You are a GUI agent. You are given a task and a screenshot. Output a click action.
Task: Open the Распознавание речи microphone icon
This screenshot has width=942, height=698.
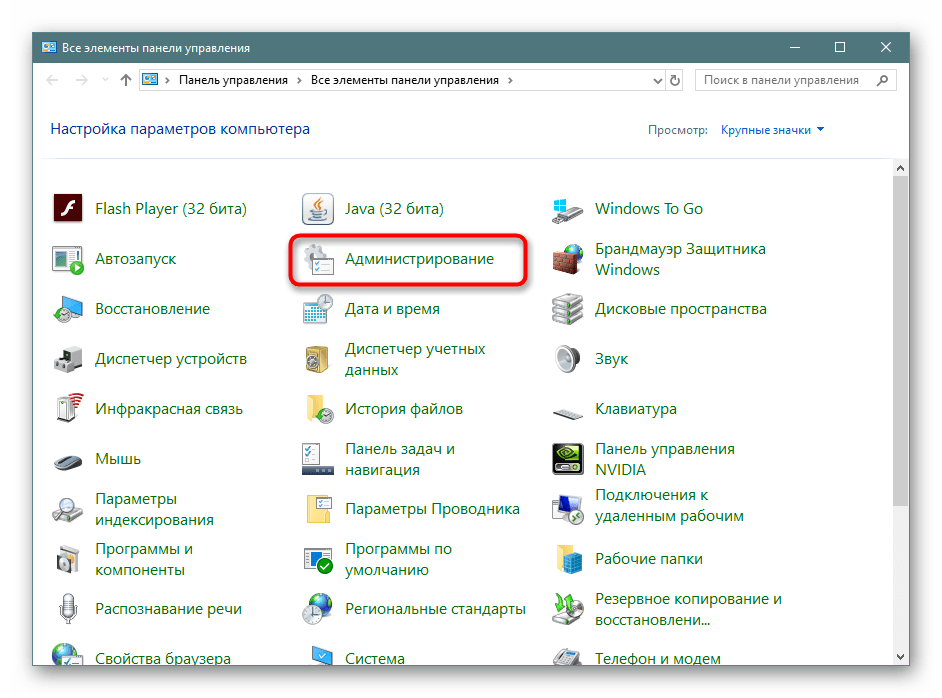68,608
